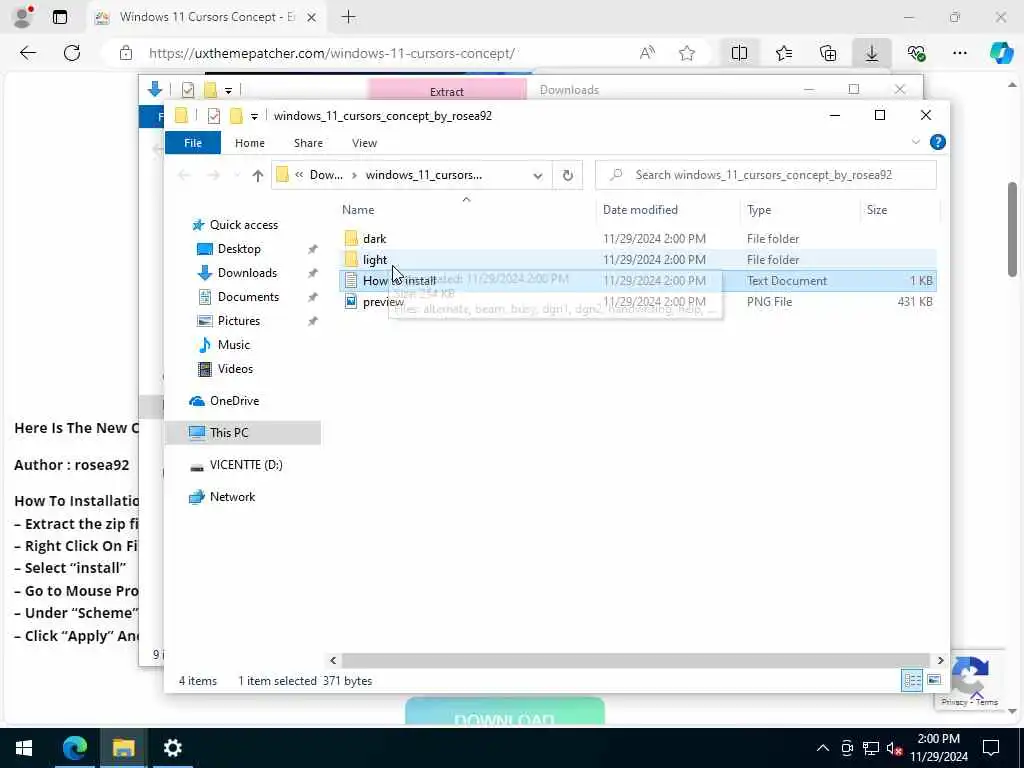1024x768 pixels.
Task: Sort by Type column header
Action: pos(759,210)
